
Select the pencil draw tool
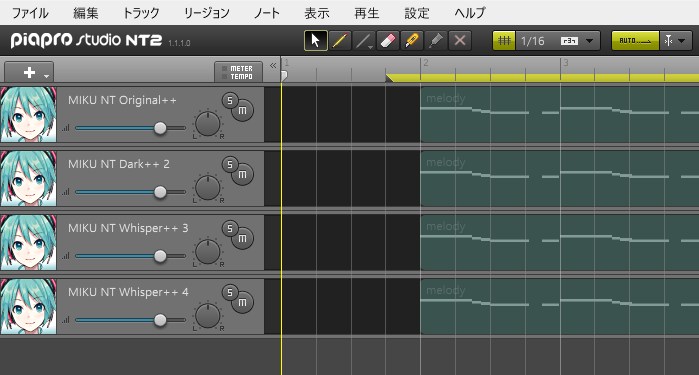(x=340, y=41)
